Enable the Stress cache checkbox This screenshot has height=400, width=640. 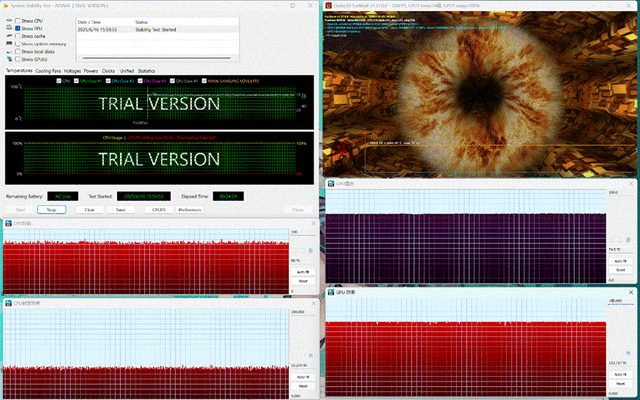click(x=18, y=36)
